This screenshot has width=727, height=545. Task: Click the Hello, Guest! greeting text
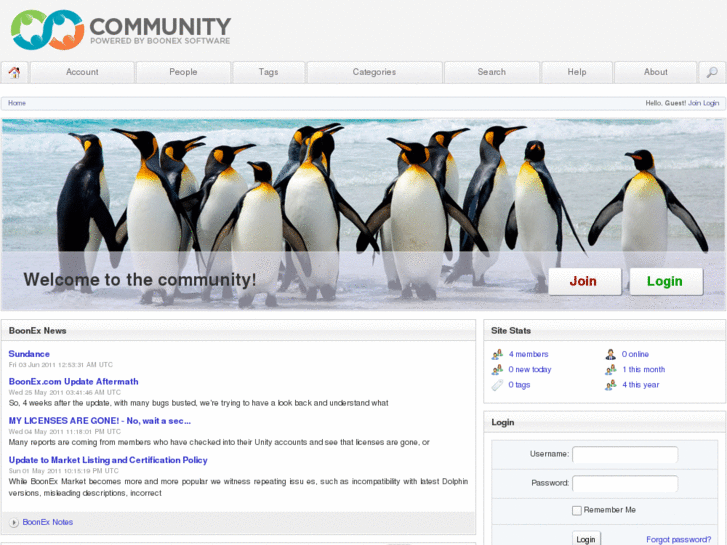(x=666, y=103)
